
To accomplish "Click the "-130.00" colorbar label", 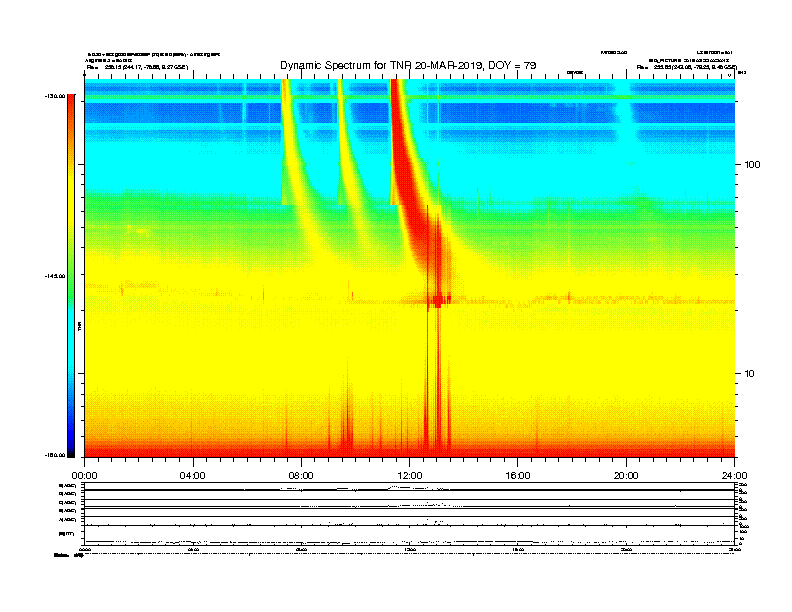I will pyautogui.click(x=55, y=96).
